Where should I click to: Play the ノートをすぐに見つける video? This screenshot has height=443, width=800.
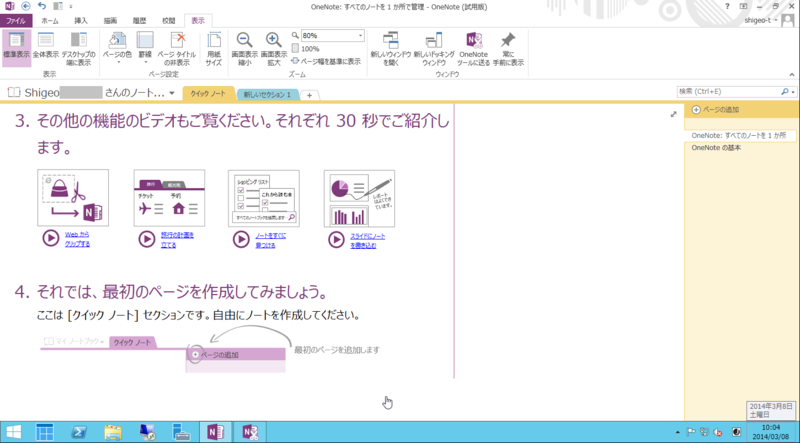click(241, 239)
